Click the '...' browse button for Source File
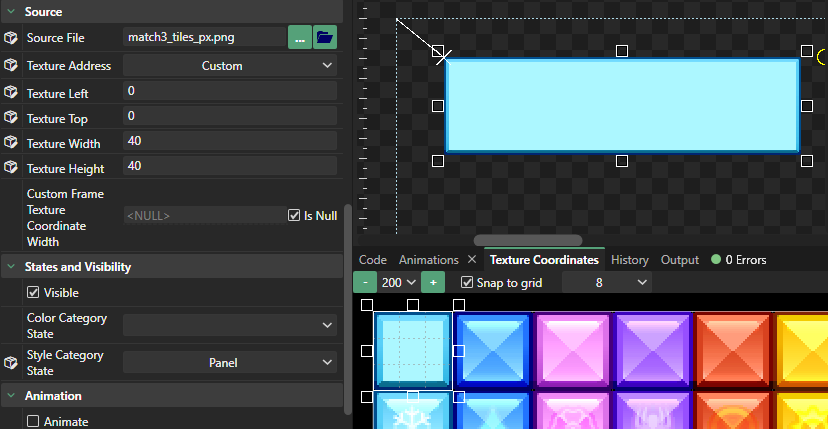 coord(299,38)
